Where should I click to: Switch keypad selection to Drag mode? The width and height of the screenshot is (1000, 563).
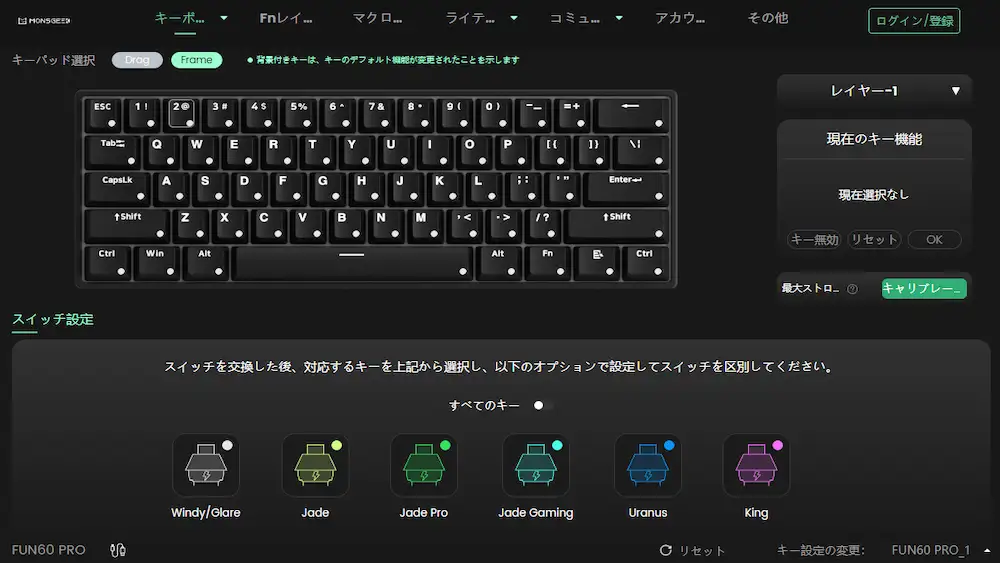pos(137,60)
